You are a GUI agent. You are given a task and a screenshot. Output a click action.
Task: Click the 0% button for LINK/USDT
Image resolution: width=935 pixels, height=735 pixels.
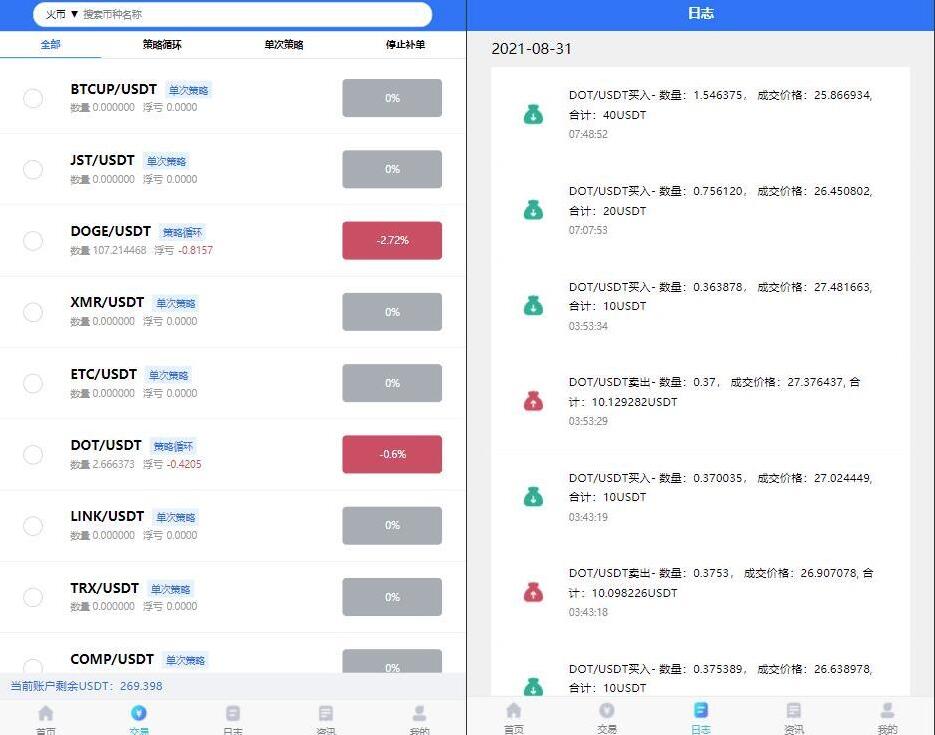click(392, 525)
